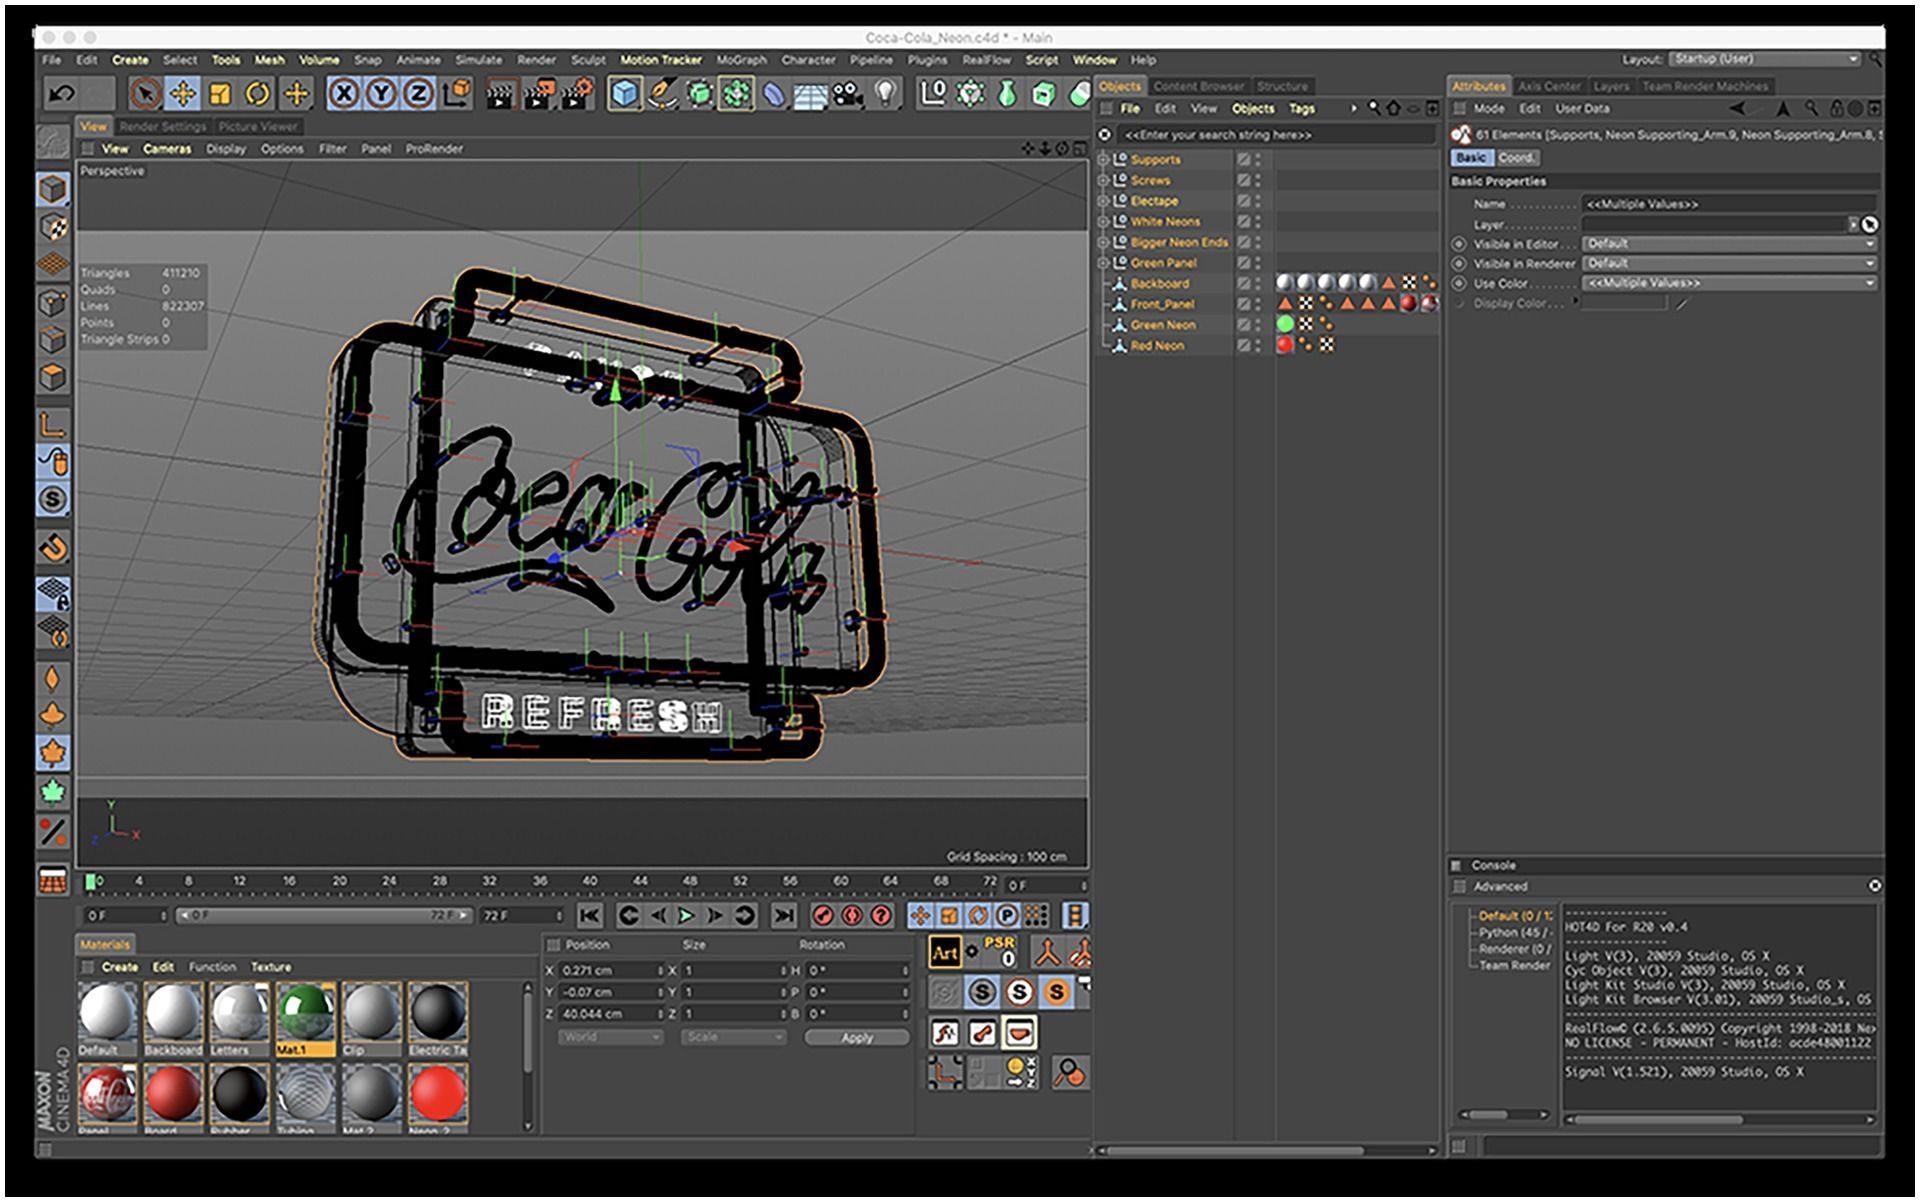Click the Axis L-shape tool icon
Screen dimensions: 1920x1202
pos(53,424)
